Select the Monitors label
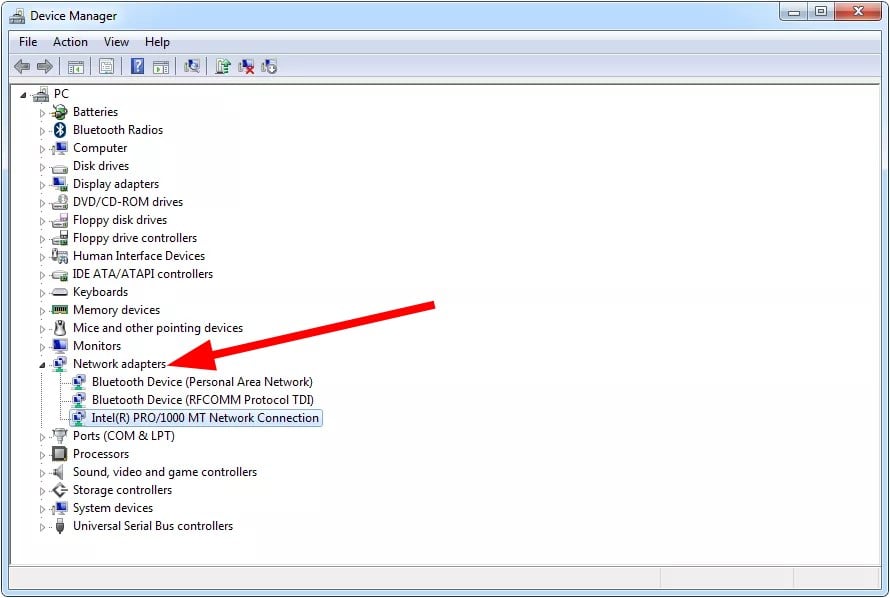This screenshot has height=598, width=890. (97, 346)
